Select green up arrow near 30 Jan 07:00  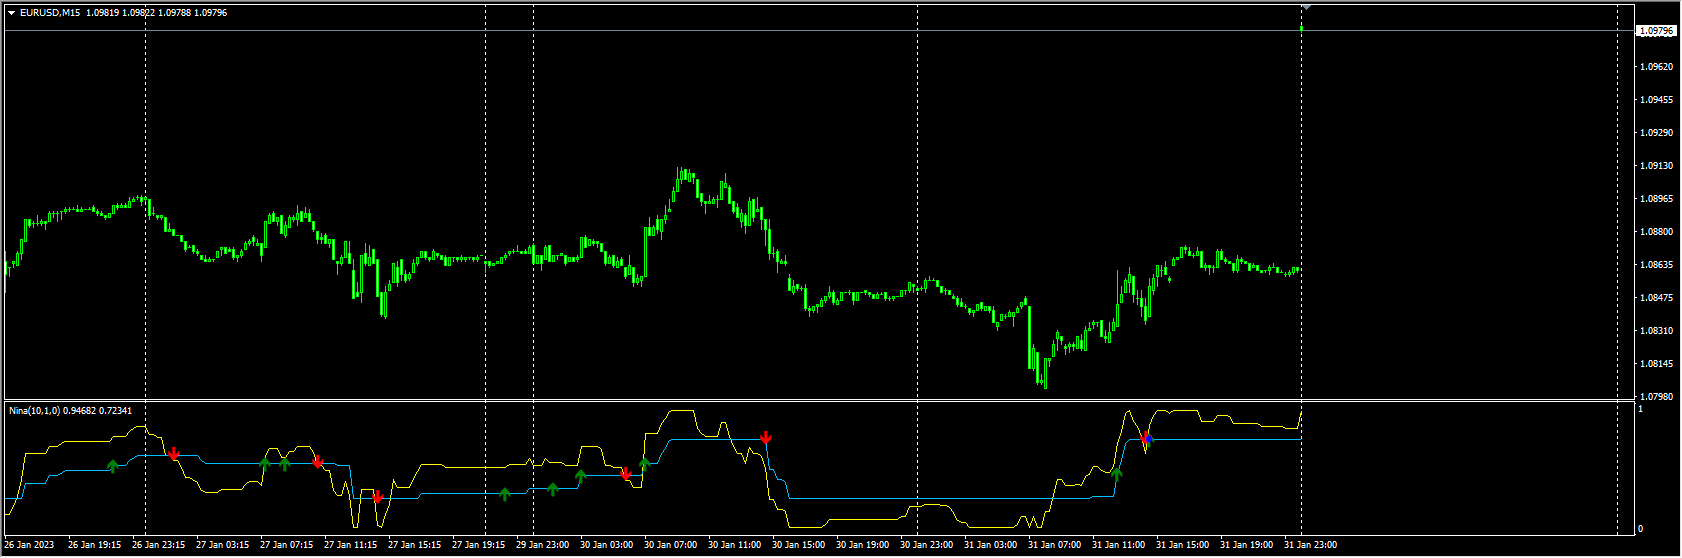click(x=645, y=463)
